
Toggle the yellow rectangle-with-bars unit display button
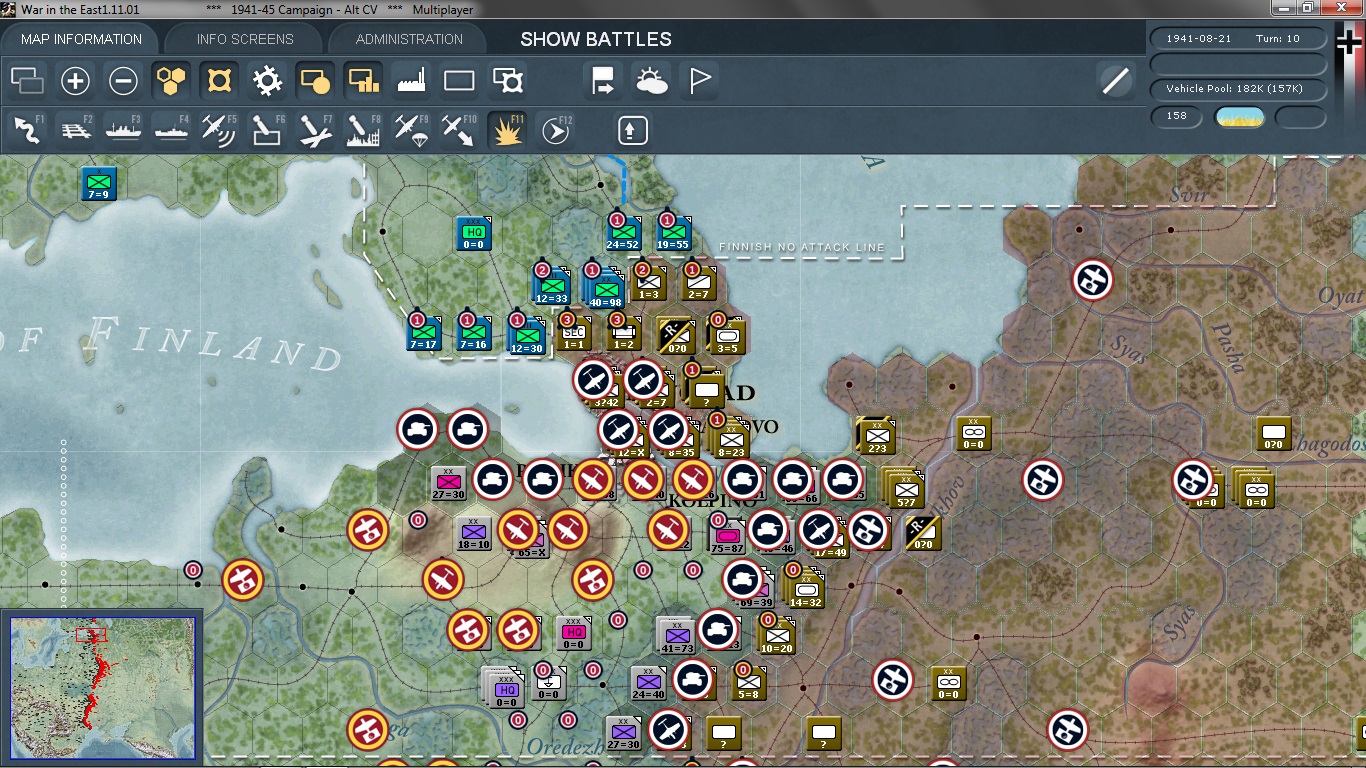(x=363, y=80)
